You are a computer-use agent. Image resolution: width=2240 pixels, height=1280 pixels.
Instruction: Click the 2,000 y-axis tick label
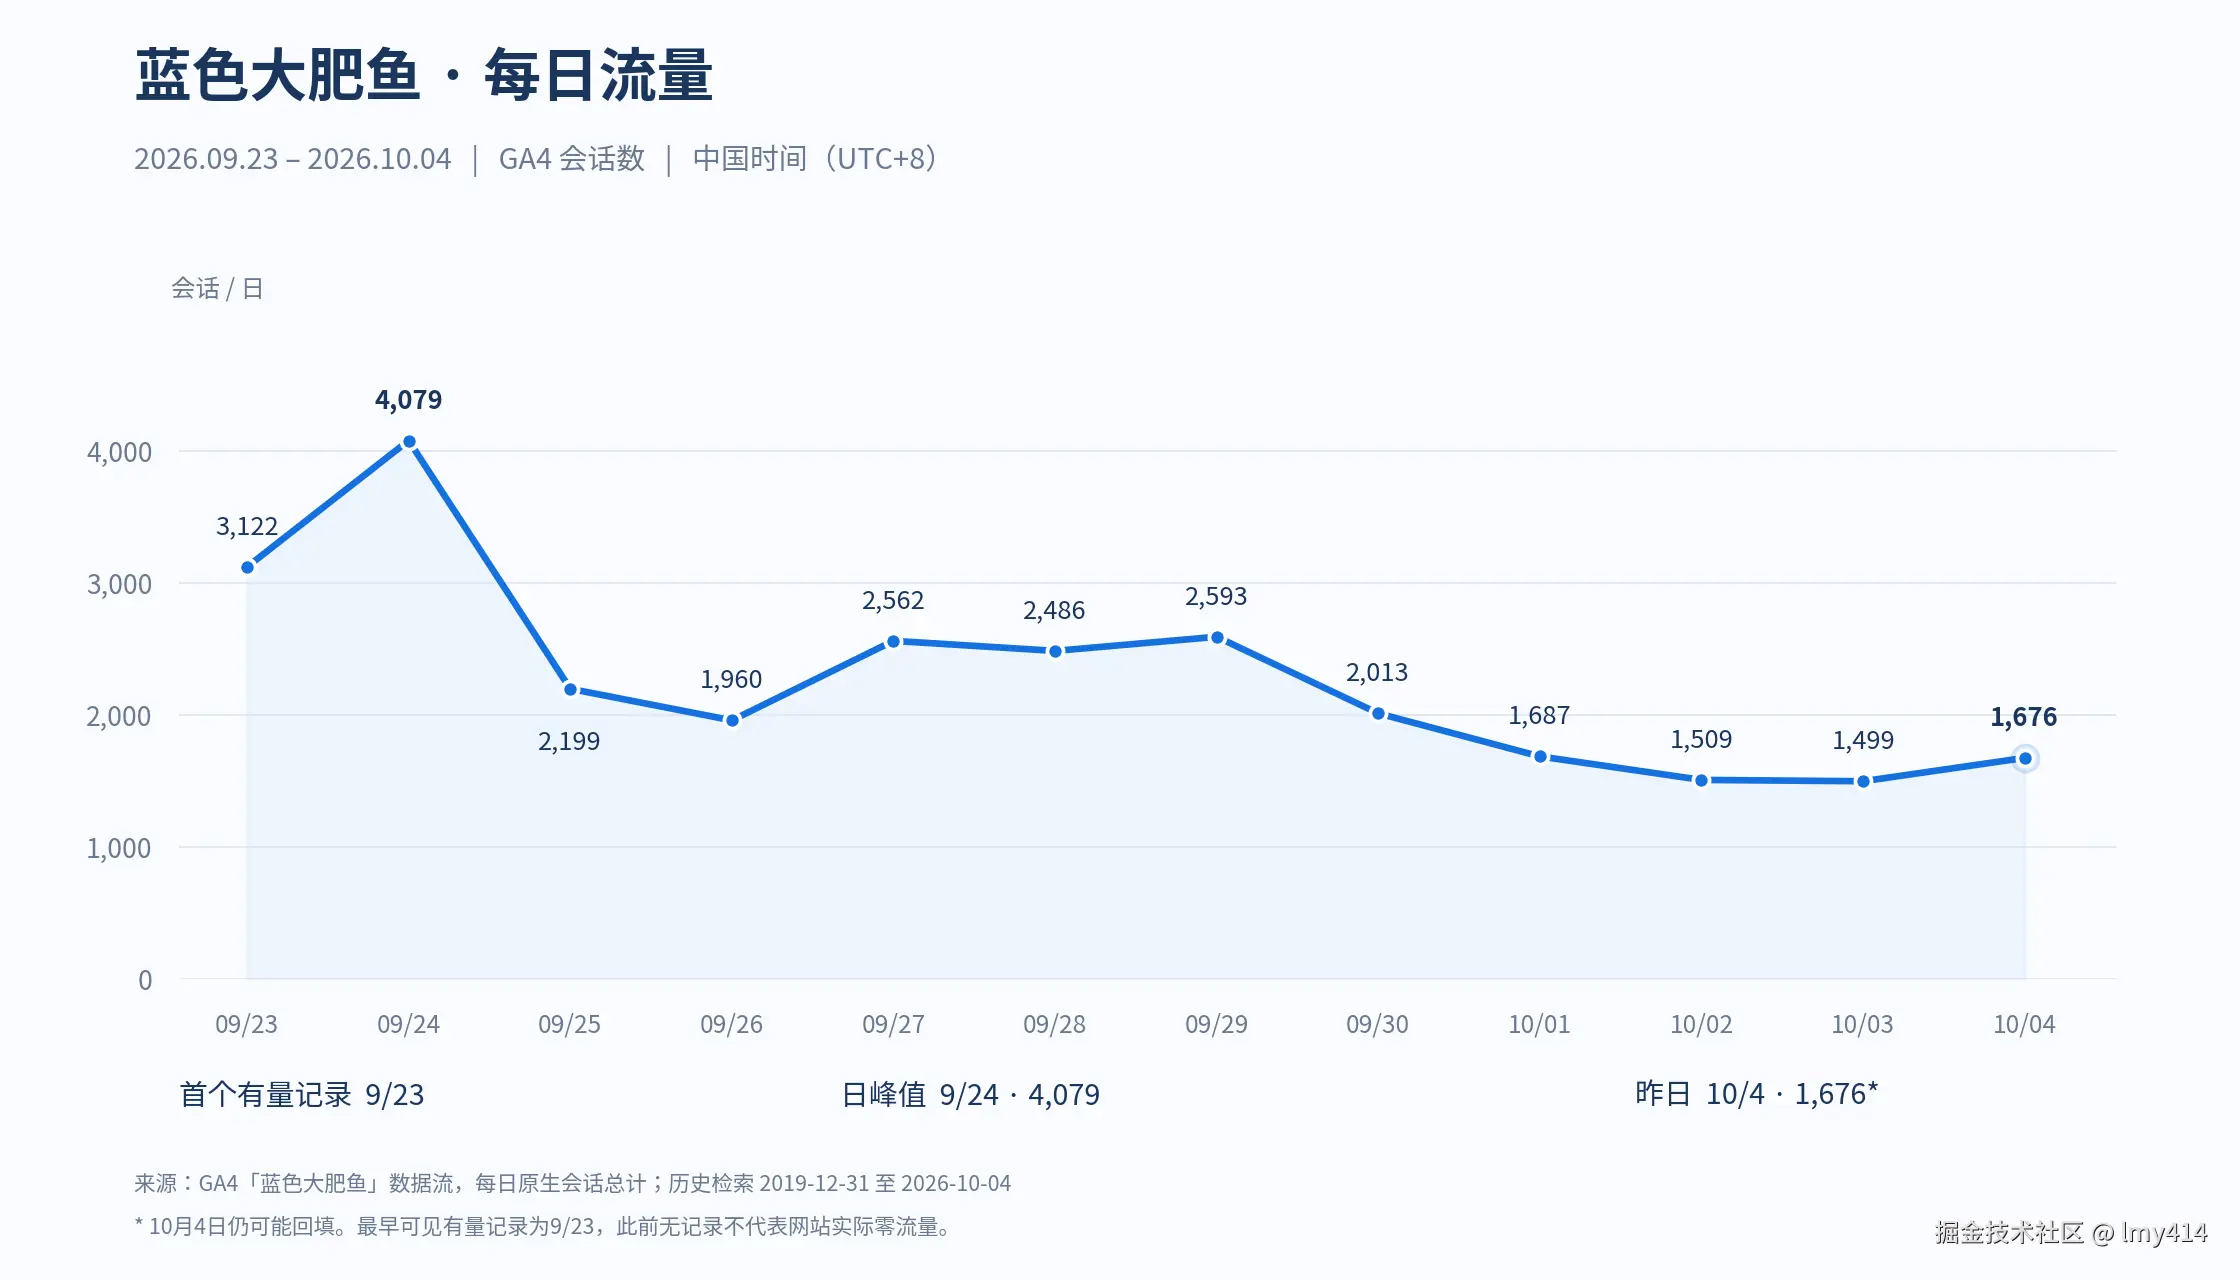pyautogui.click(x=119, y=716)
